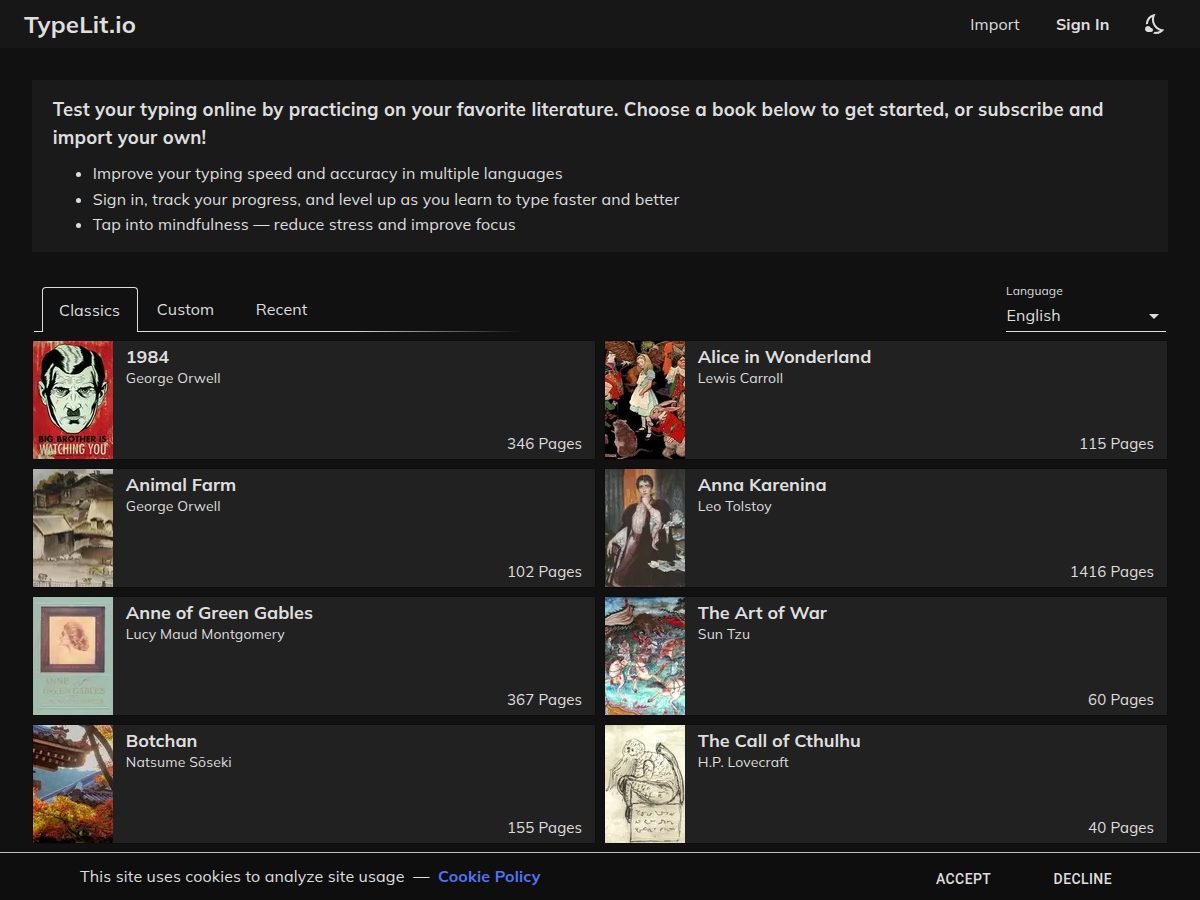Click the Botchan cover thumbnail
1200x900 pixels.
pyautogui.click(x=73, y=784)
